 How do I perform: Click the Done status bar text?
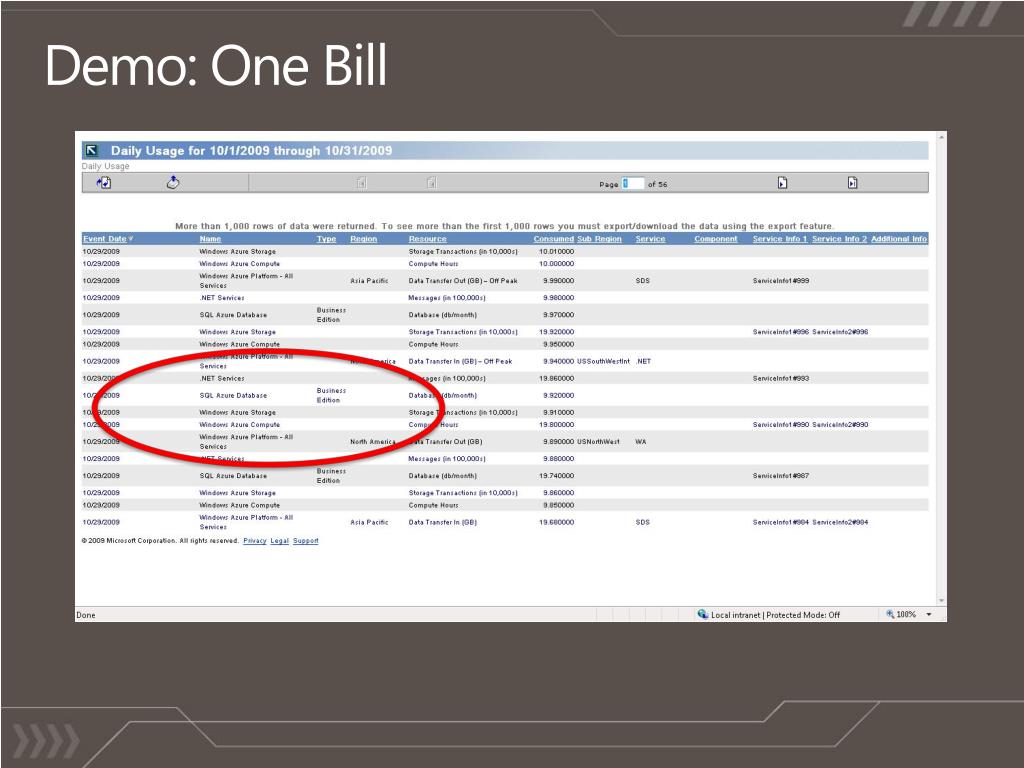[86, 615]
